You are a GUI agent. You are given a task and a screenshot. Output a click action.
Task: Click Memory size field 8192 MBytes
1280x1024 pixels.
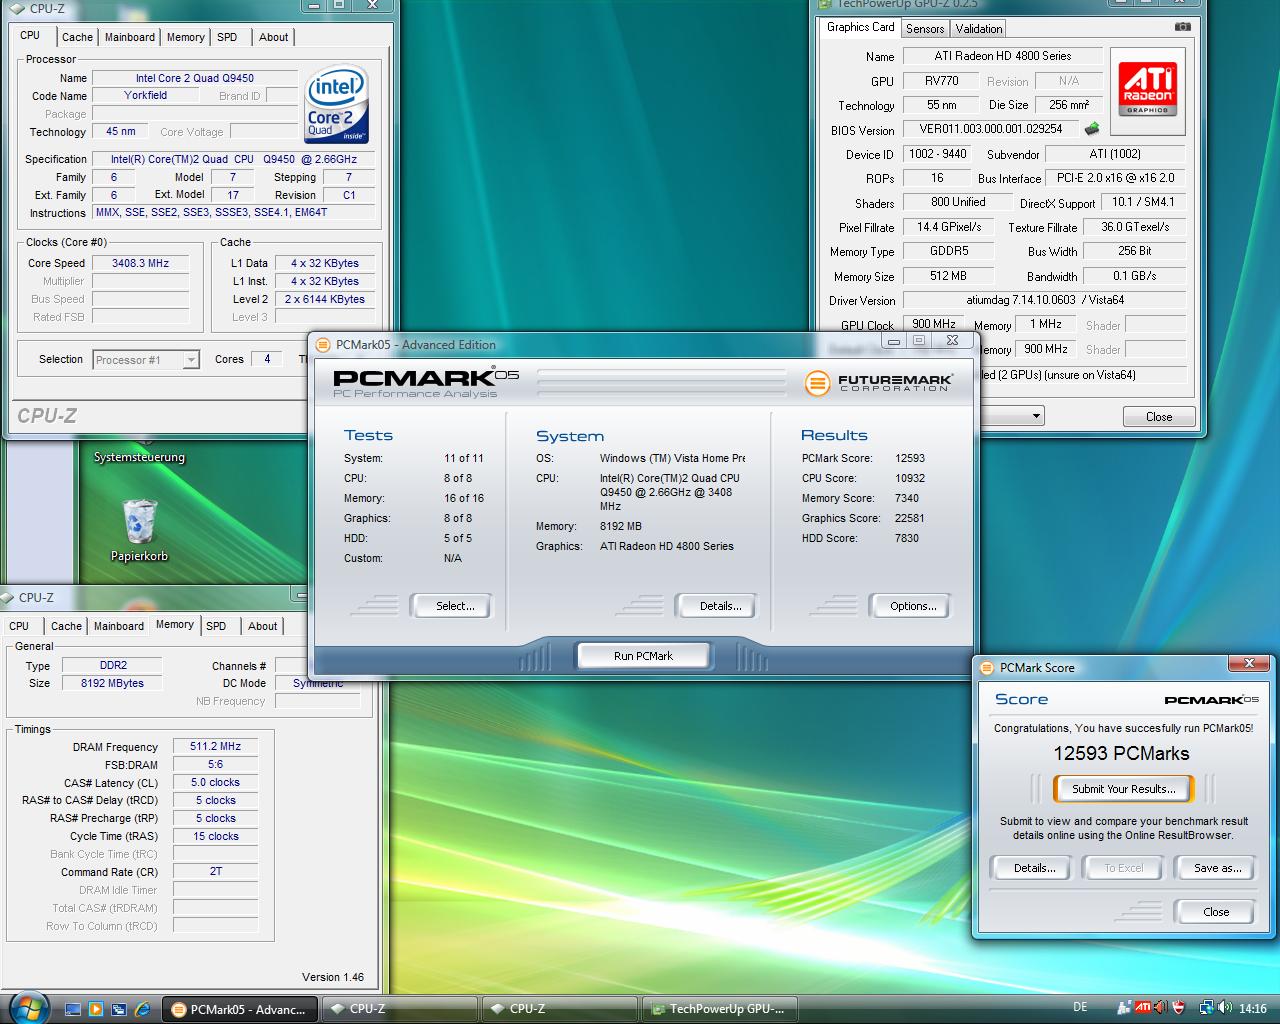coord(112,683)
